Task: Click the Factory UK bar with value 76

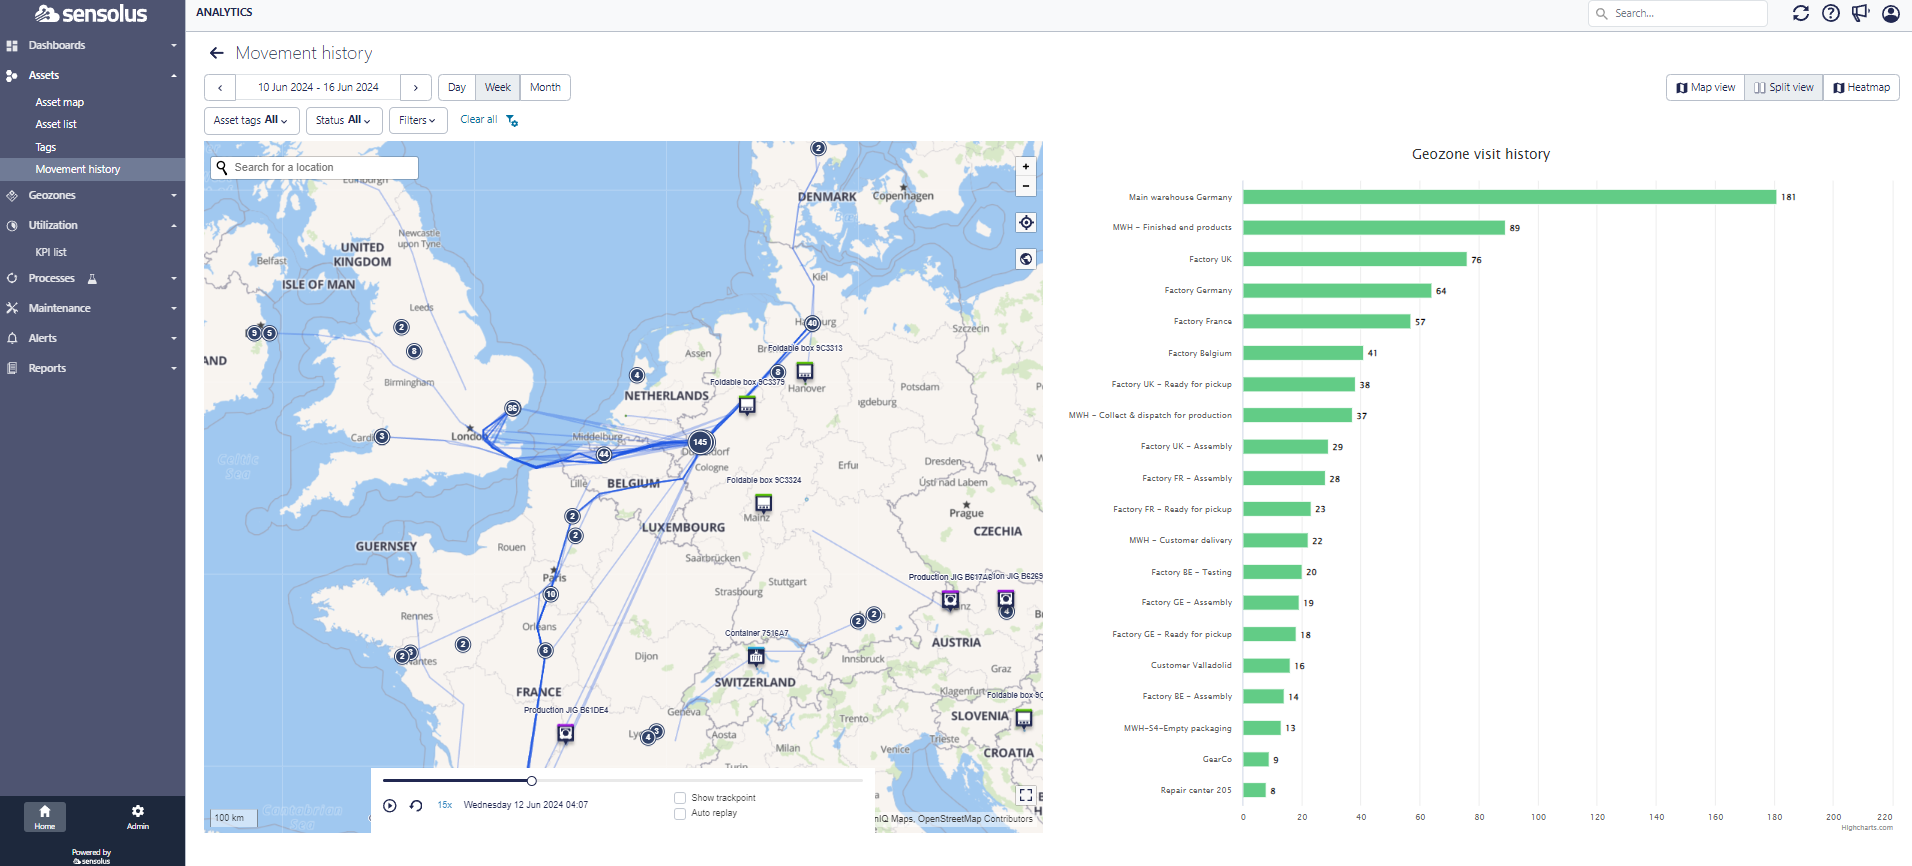Action: (x=1355, y=259)
